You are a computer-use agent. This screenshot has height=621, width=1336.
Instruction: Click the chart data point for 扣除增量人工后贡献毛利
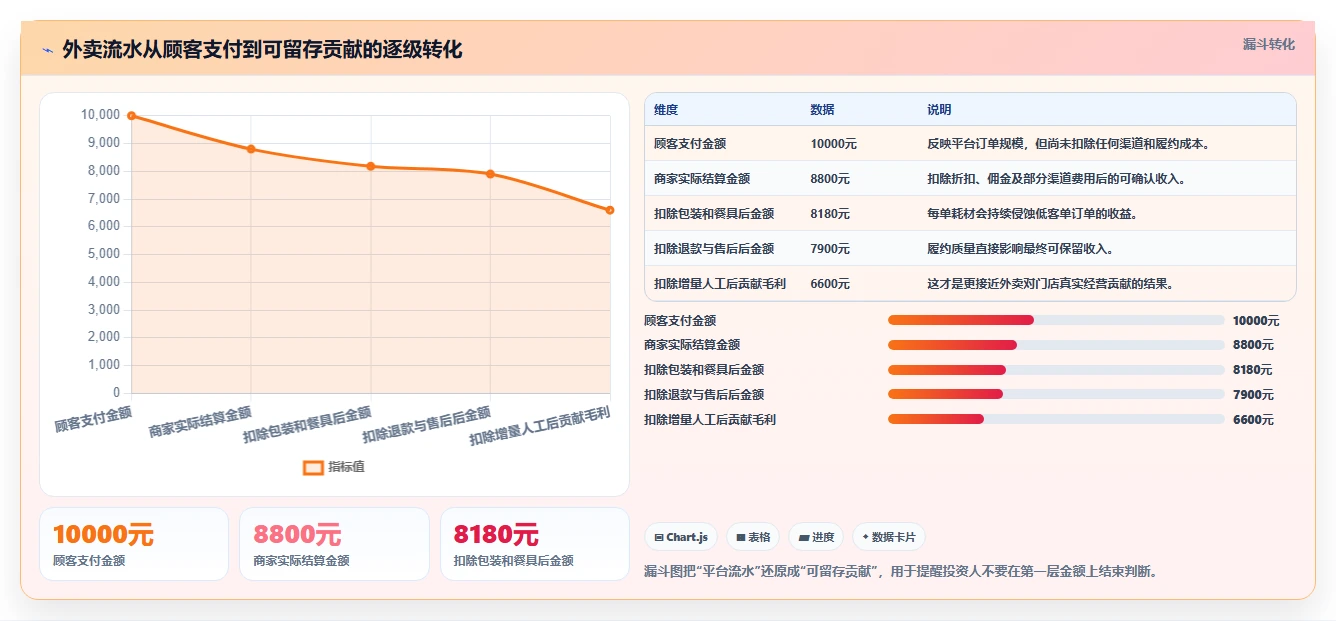(610, 210)
